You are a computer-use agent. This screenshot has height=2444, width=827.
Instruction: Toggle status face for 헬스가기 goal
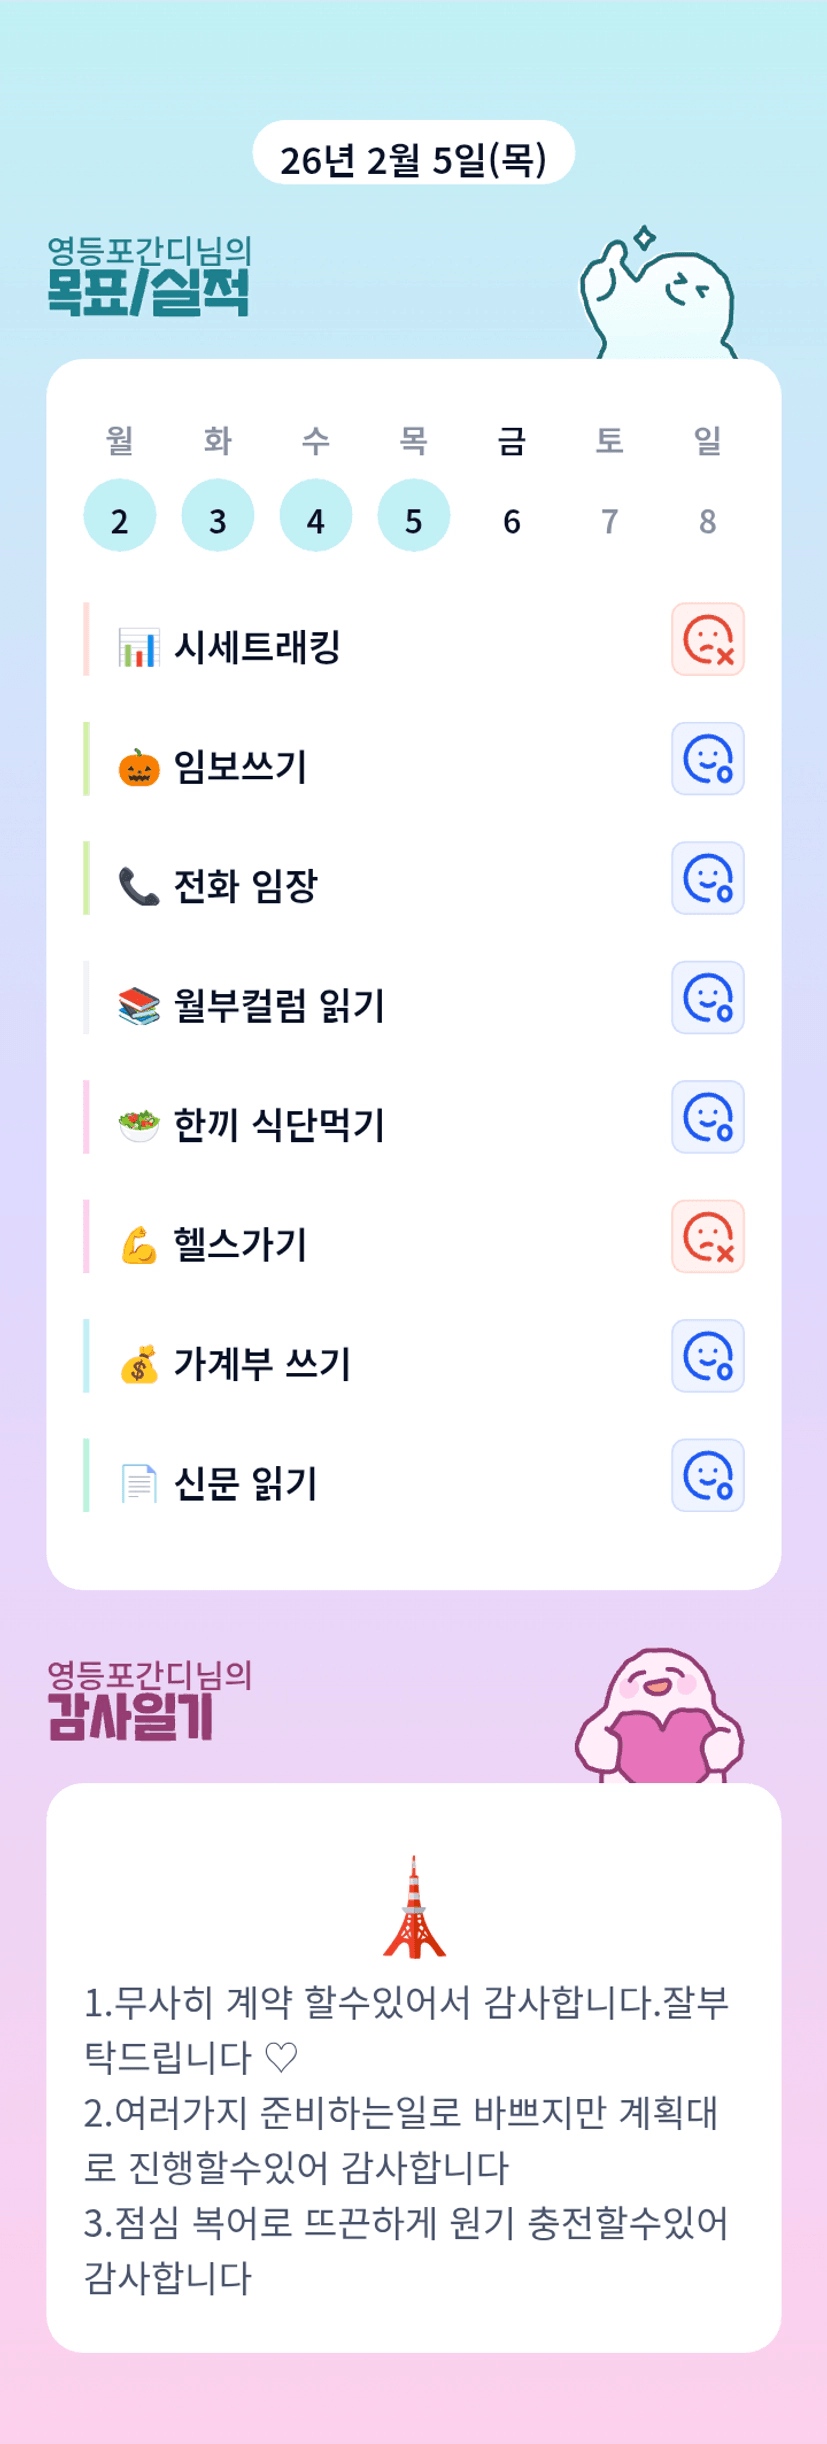point(707,1237)
